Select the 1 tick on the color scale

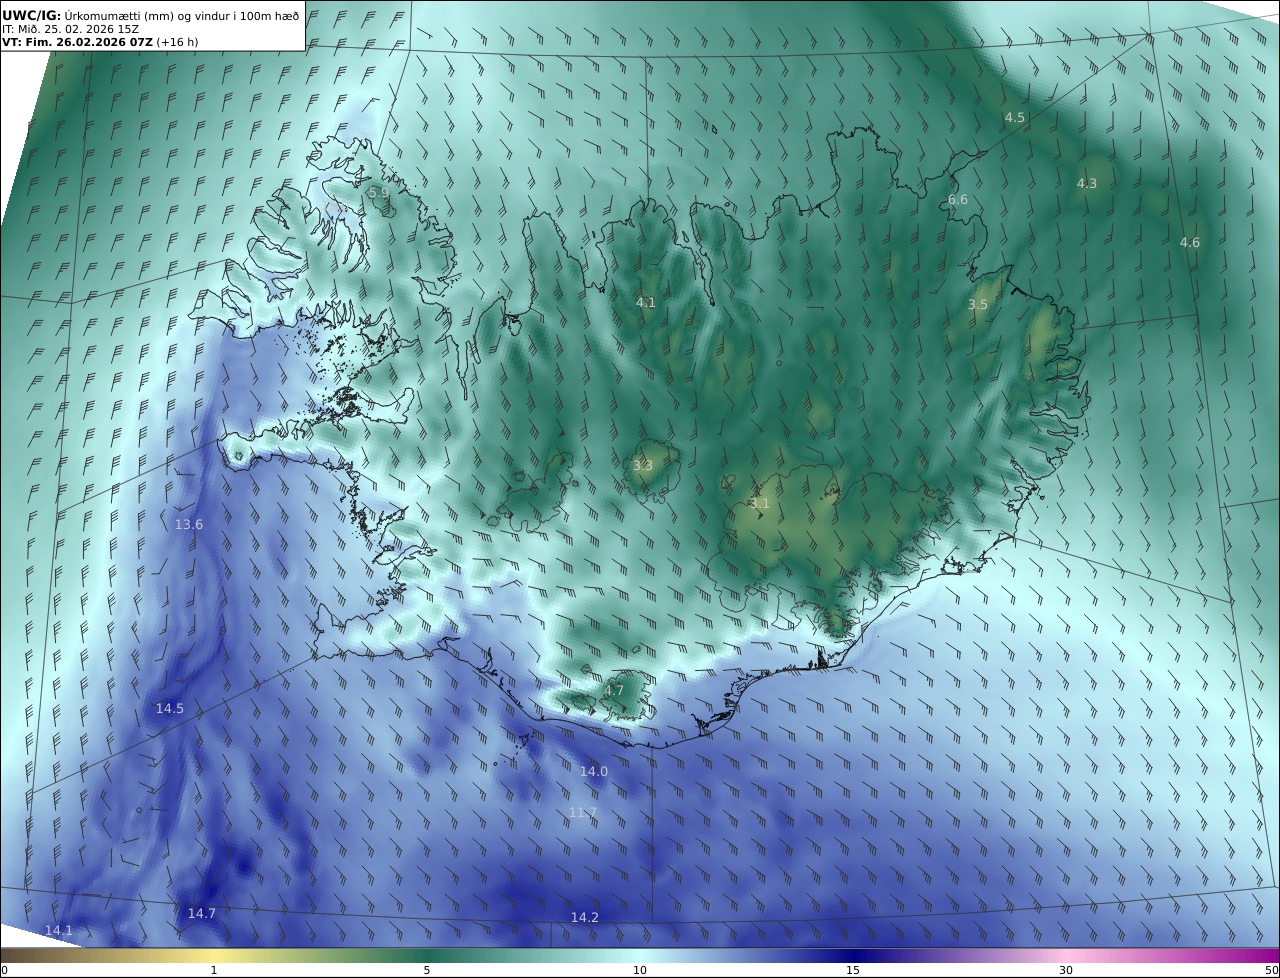point(214,970)
